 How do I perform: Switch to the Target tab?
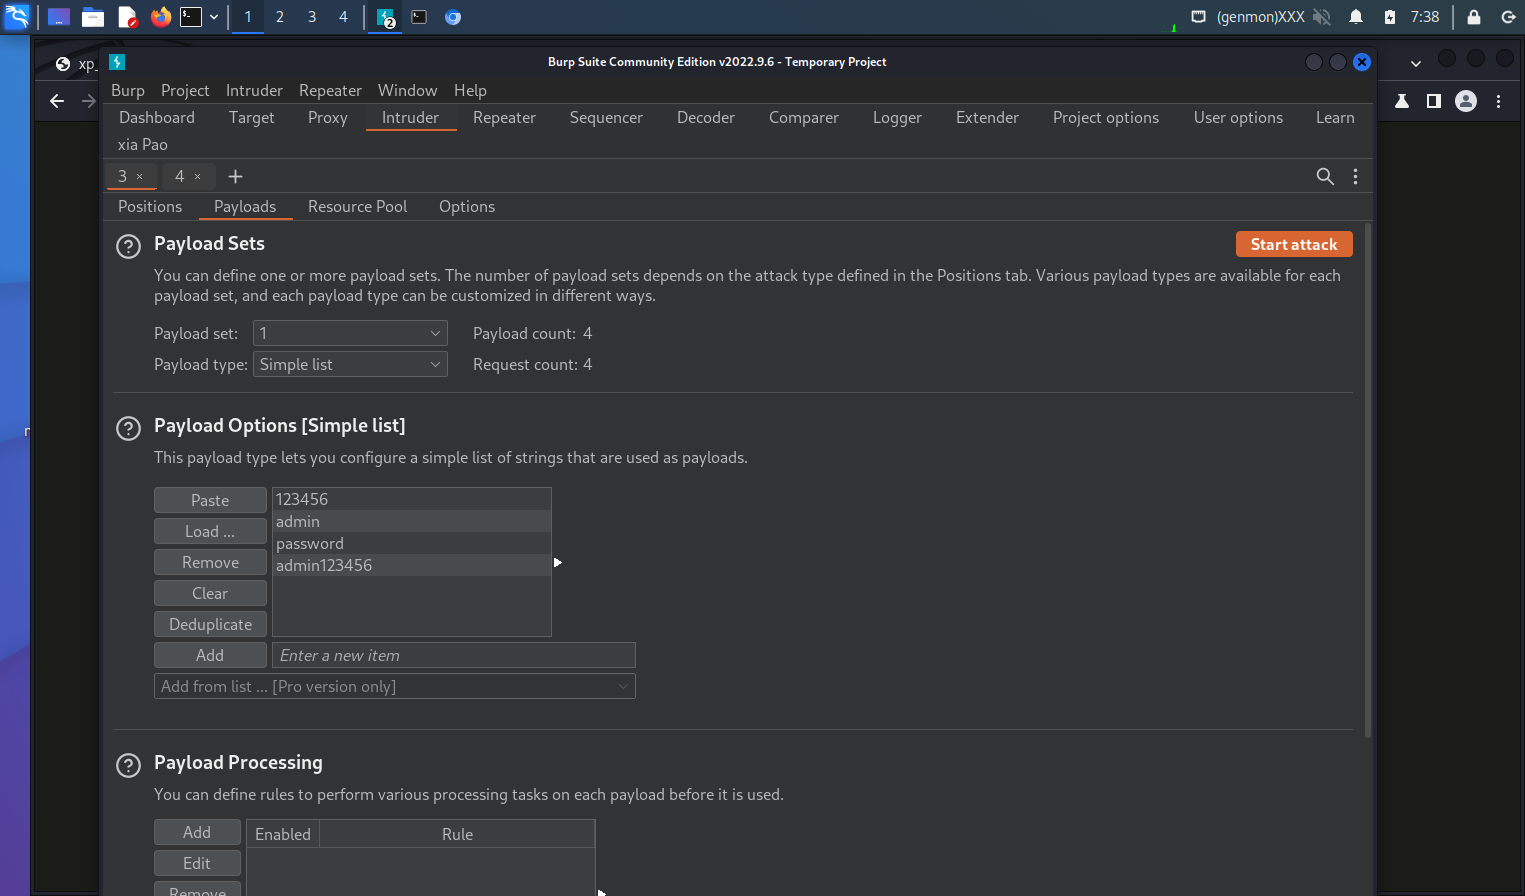[251, 117]
